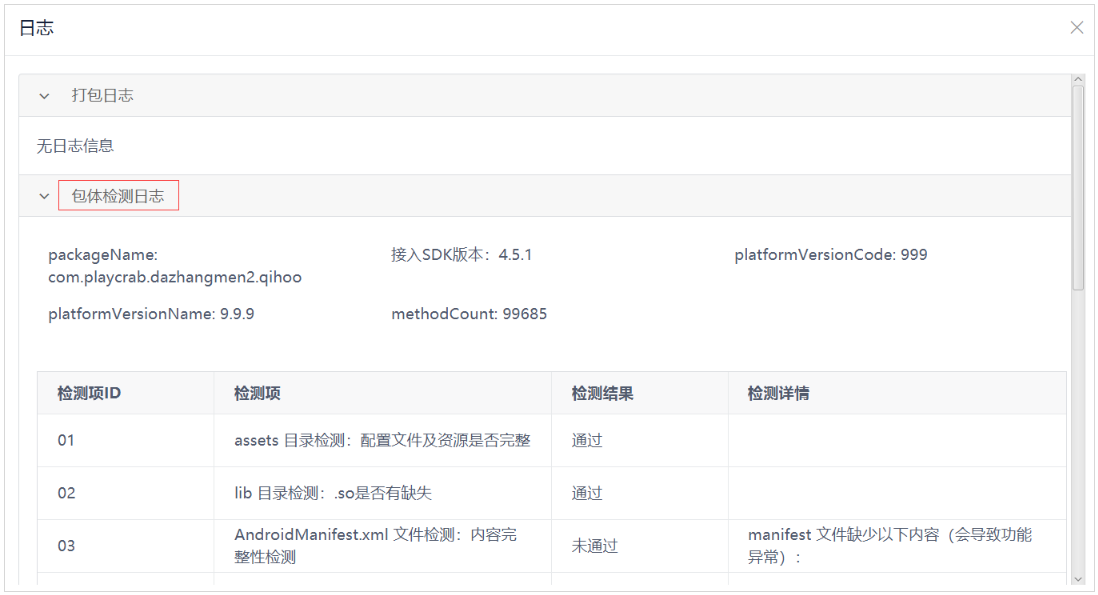Click the scrollbar down arrow
The height and width of the screenshot is (595, 1098).
tap(1078, 578)
